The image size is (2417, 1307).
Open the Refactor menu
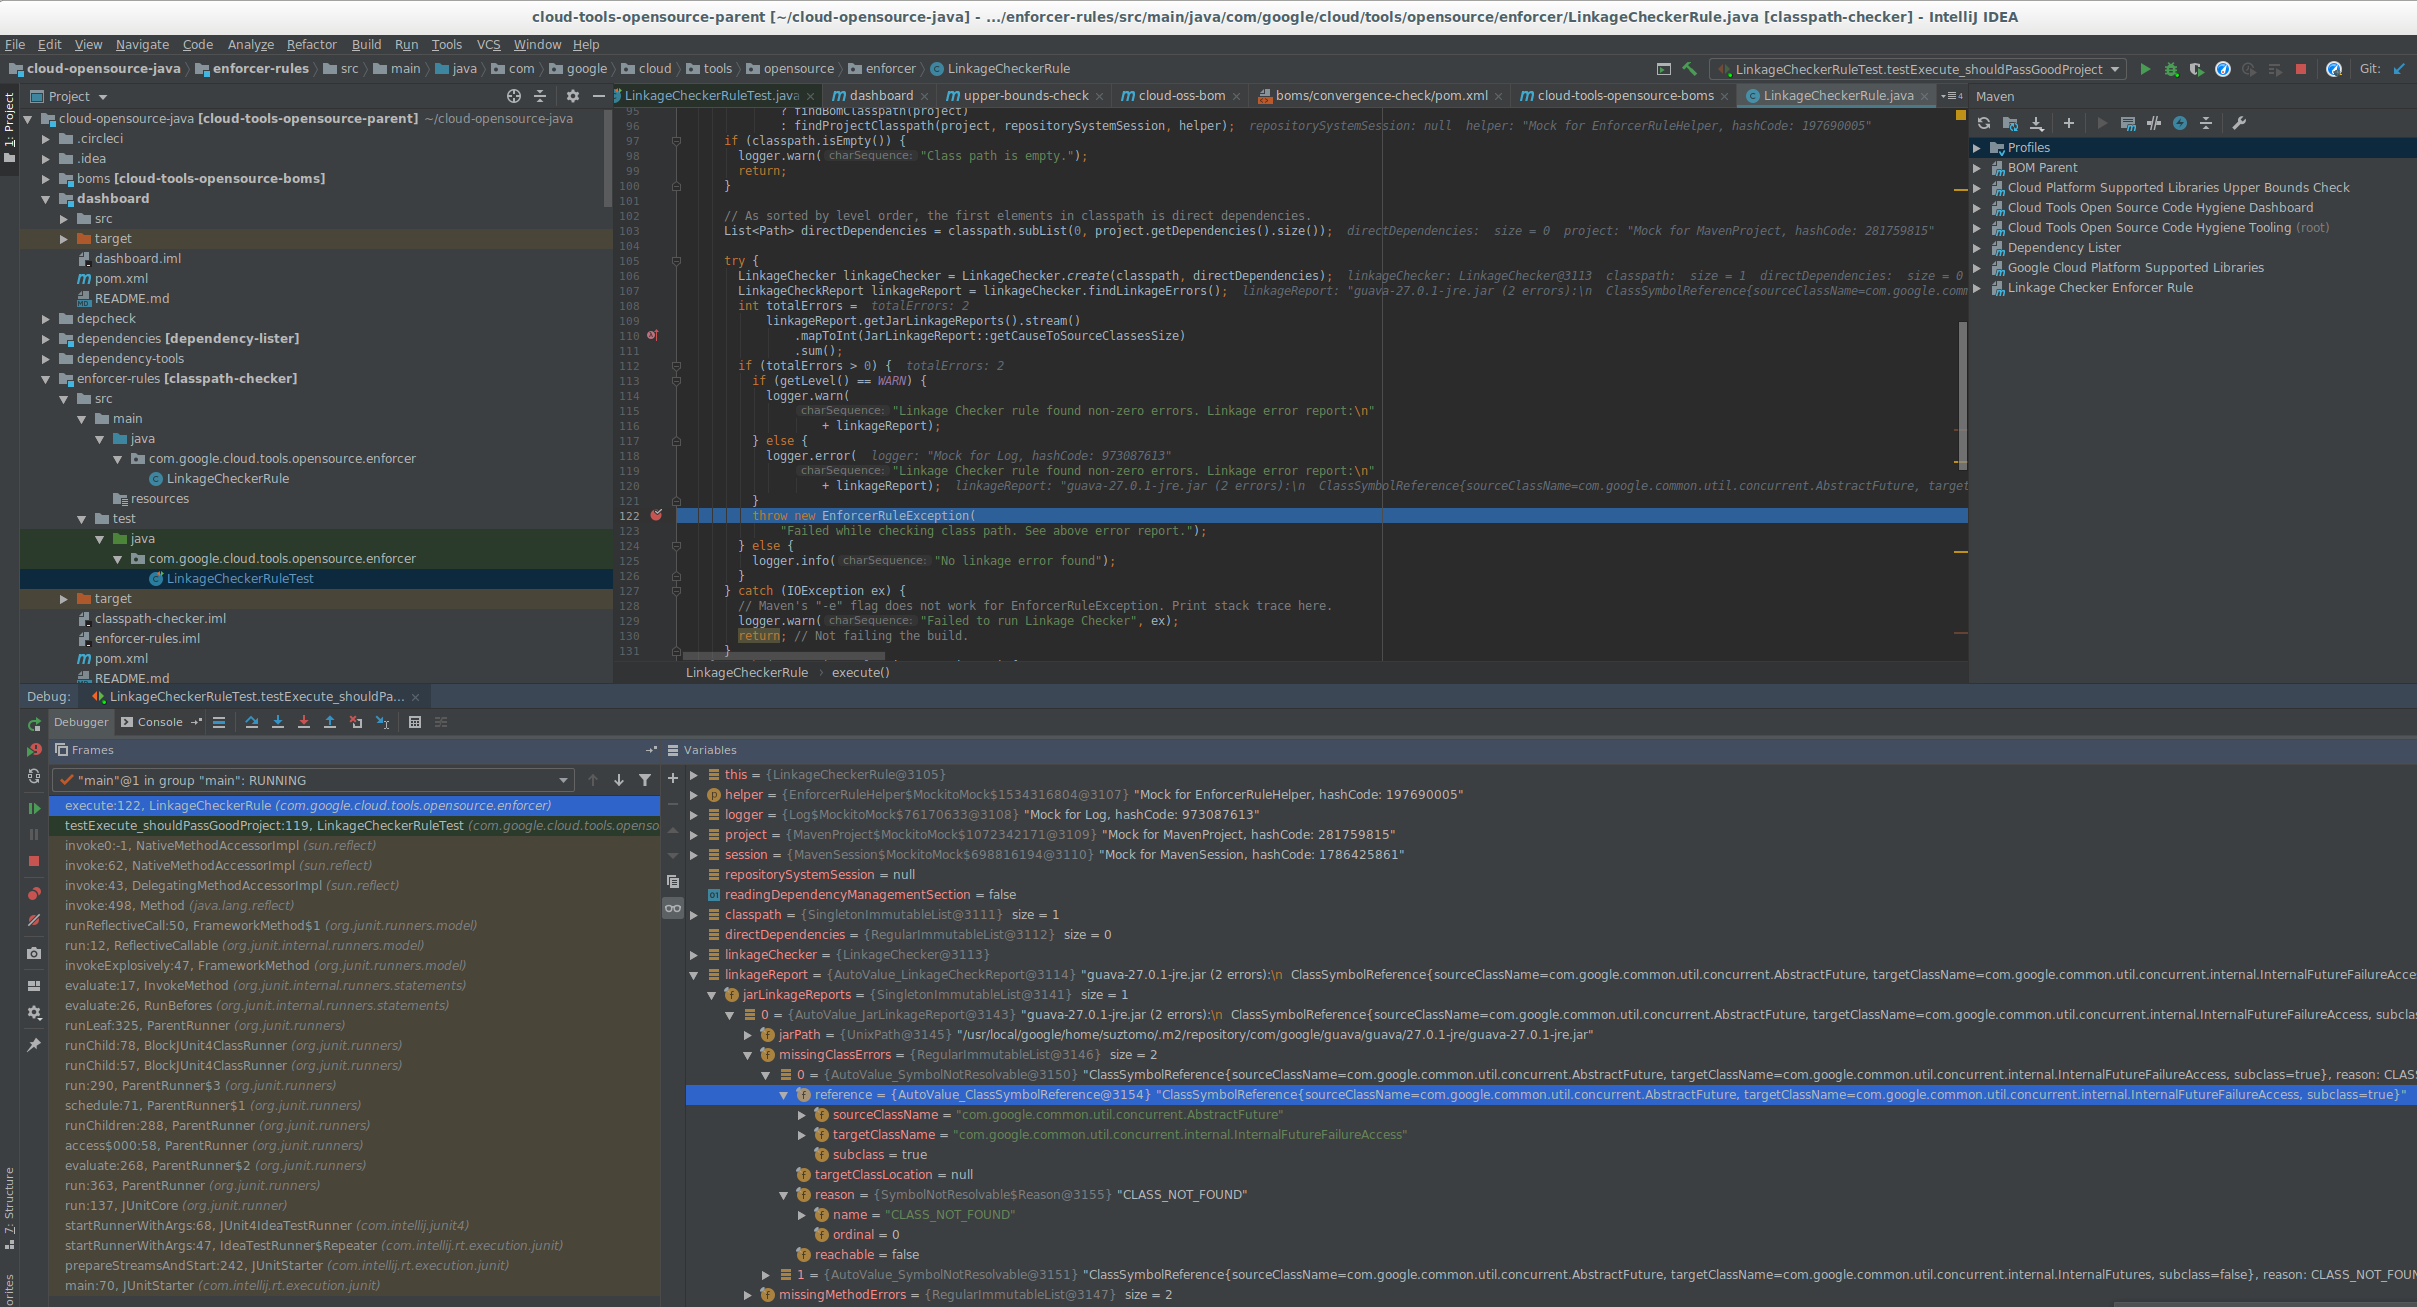[311, 44]
